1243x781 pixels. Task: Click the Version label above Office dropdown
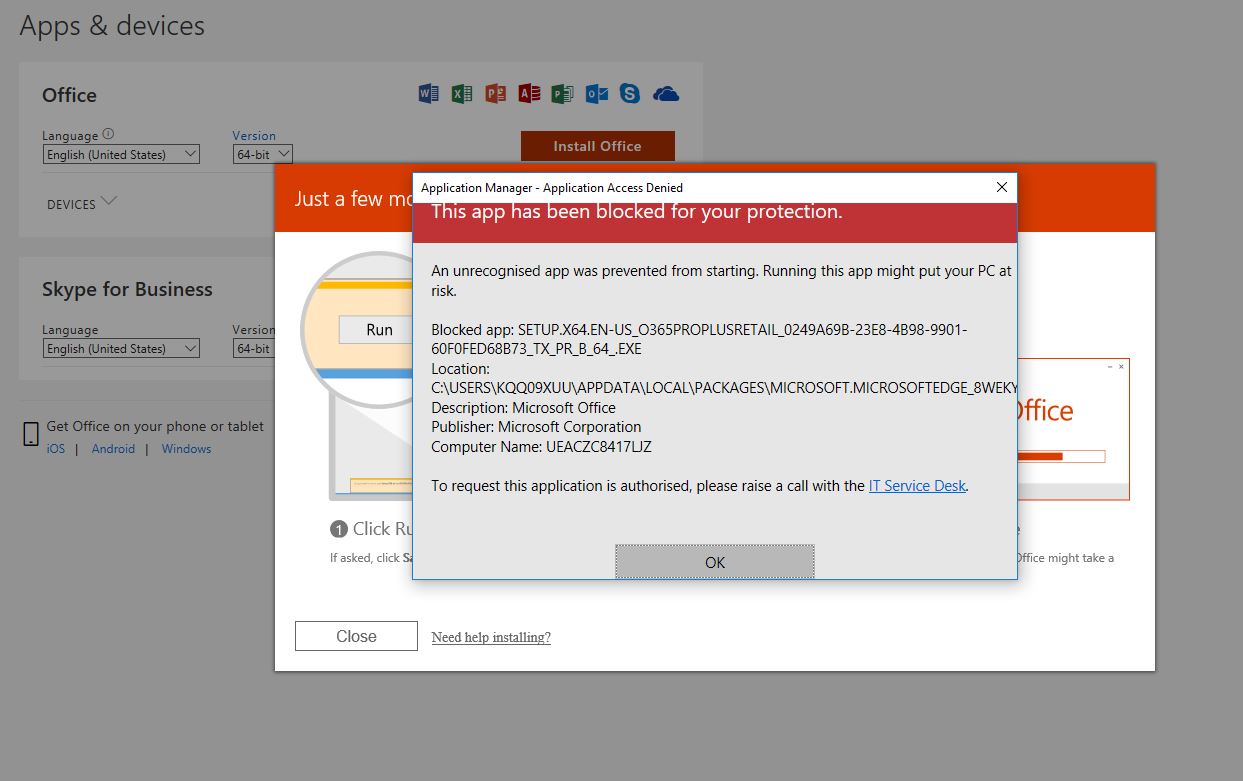coord(254,135)
